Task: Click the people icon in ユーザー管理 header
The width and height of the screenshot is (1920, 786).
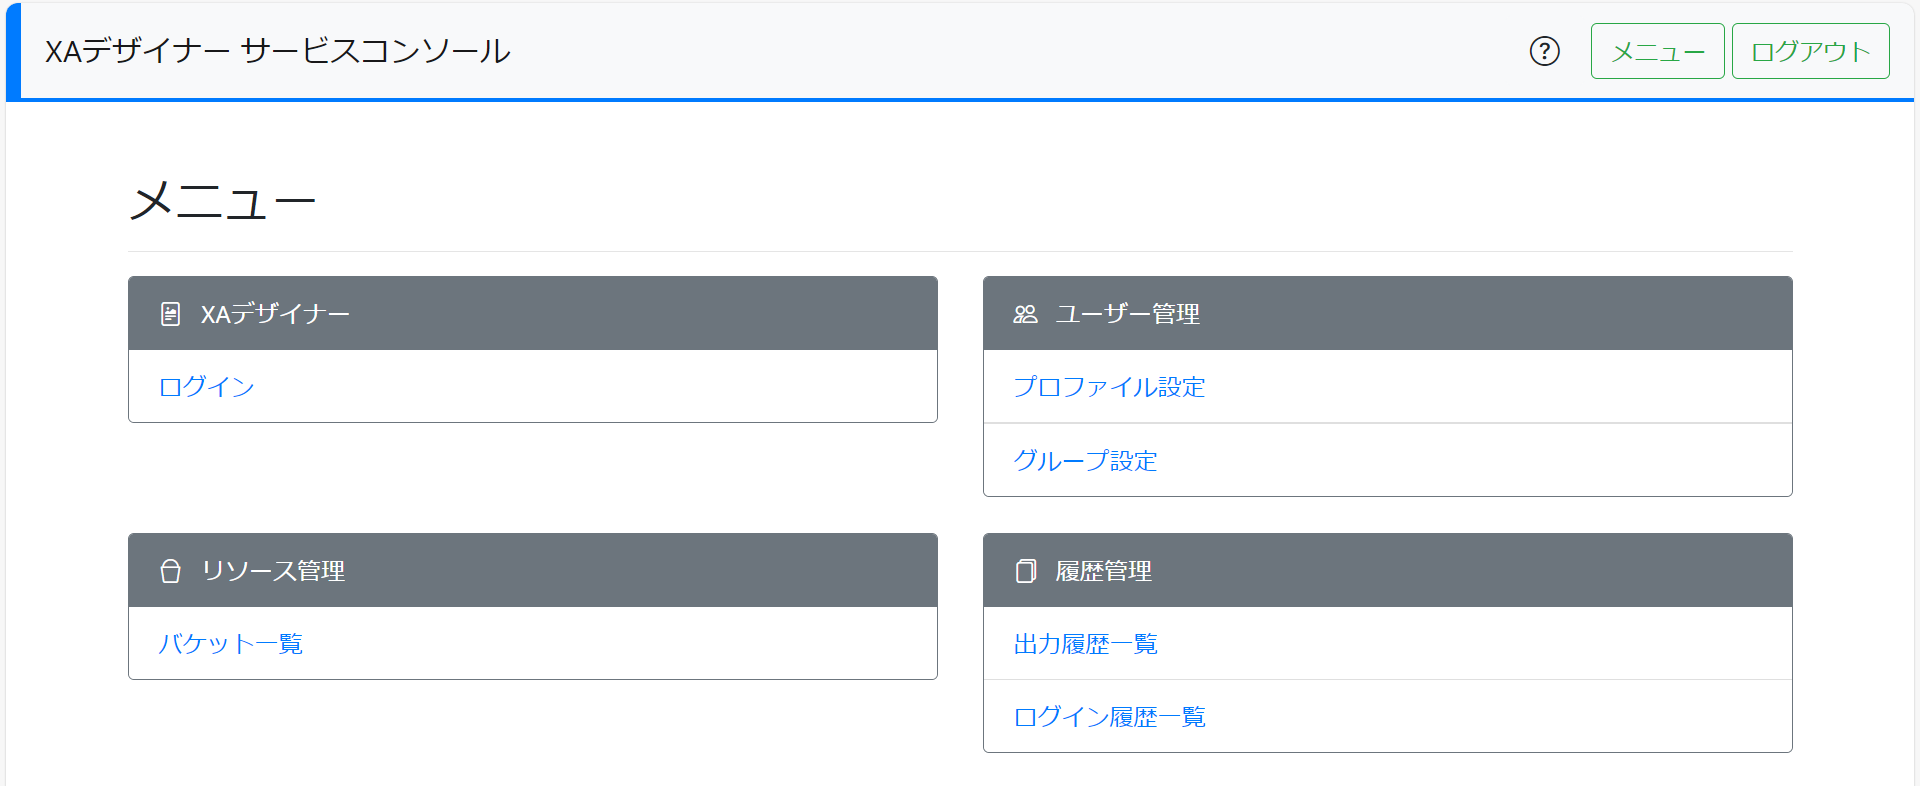Action: [1025, 314]
